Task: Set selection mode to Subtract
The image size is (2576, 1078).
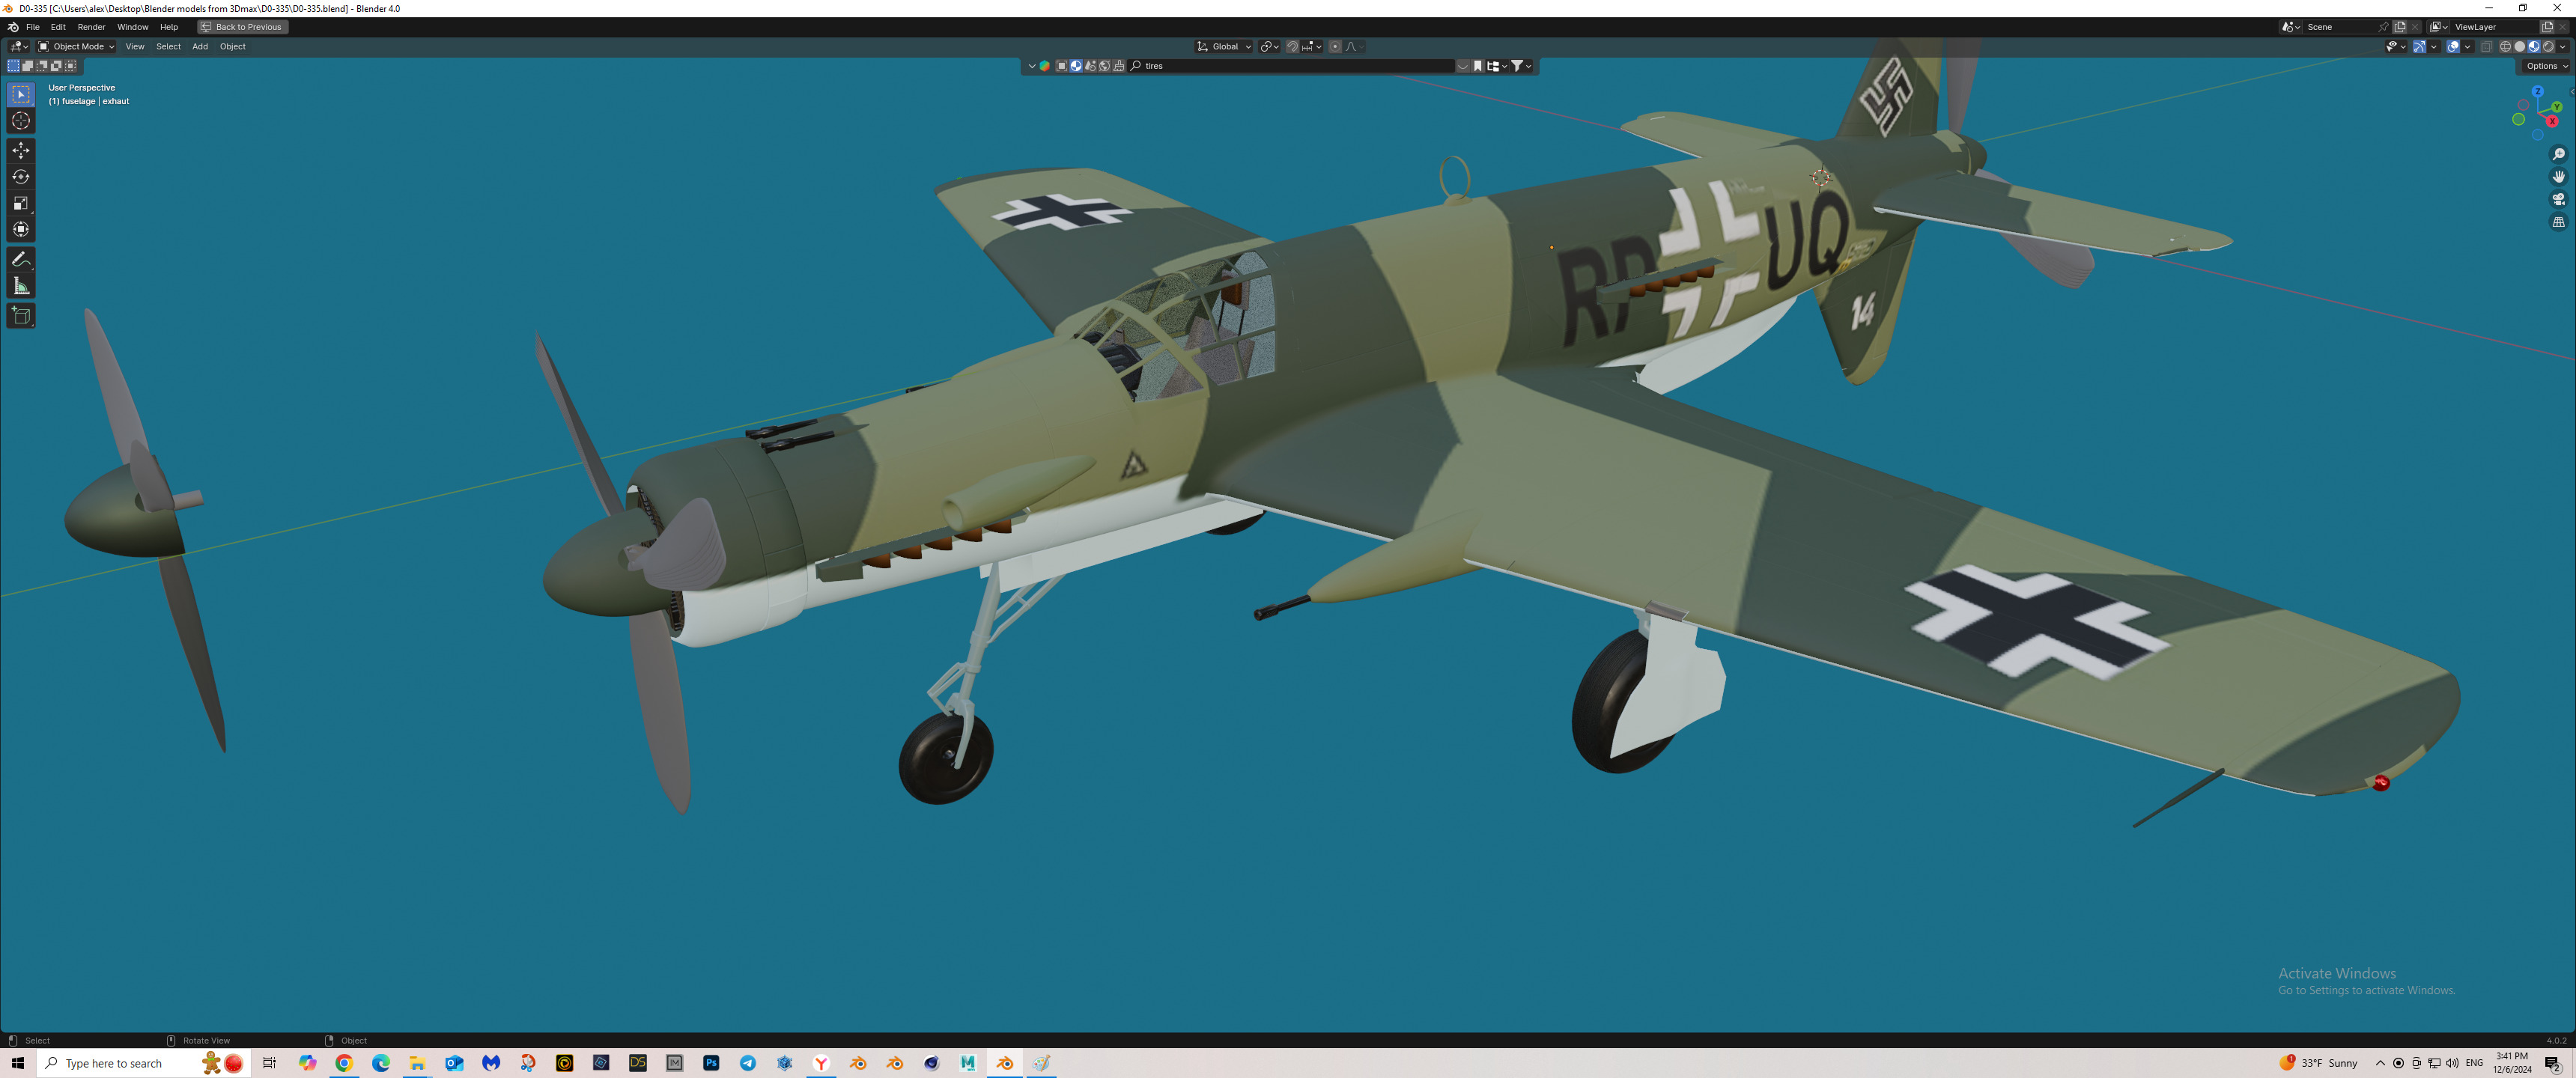Action: click(x=42, y=66)
